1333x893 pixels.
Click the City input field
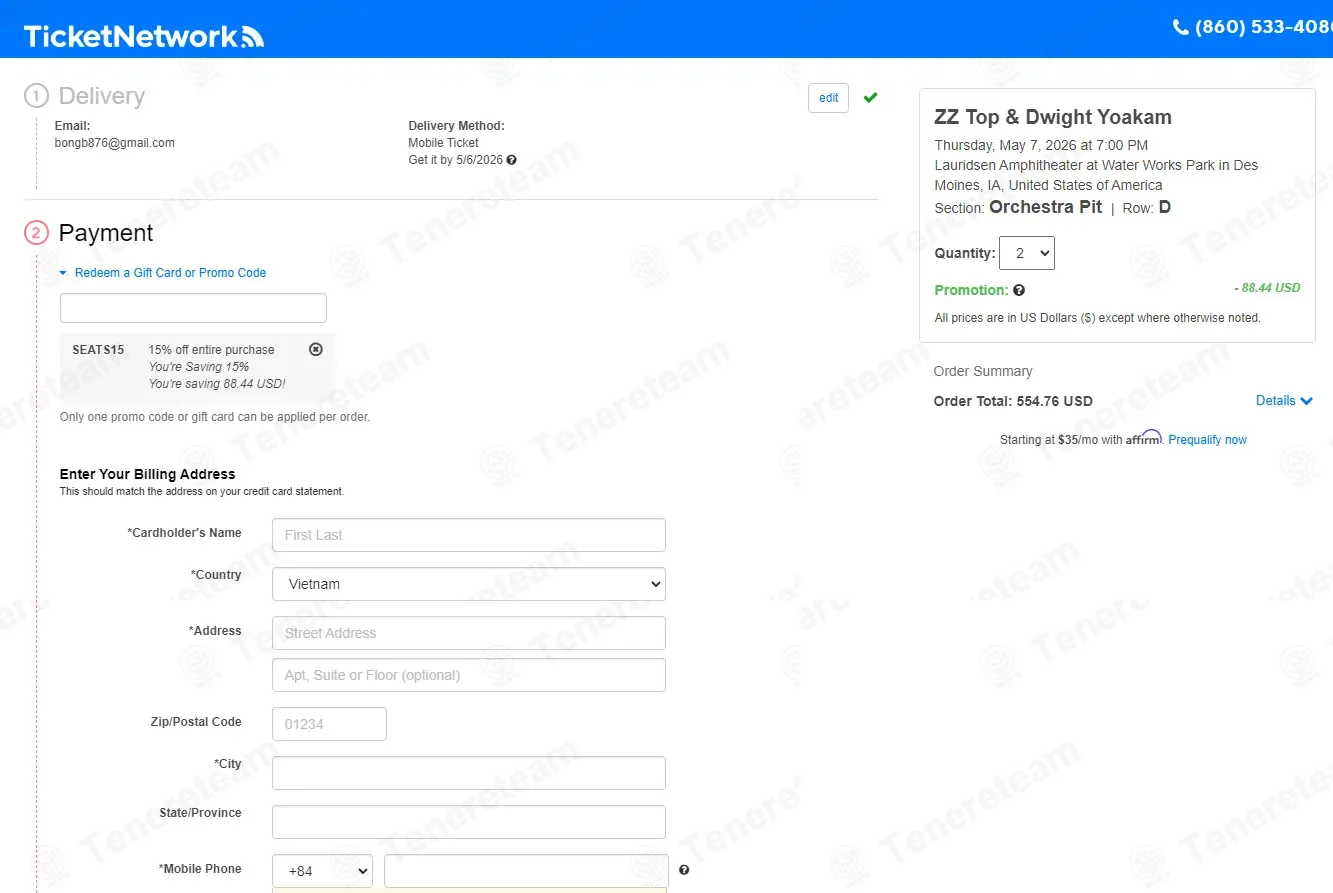468,773
